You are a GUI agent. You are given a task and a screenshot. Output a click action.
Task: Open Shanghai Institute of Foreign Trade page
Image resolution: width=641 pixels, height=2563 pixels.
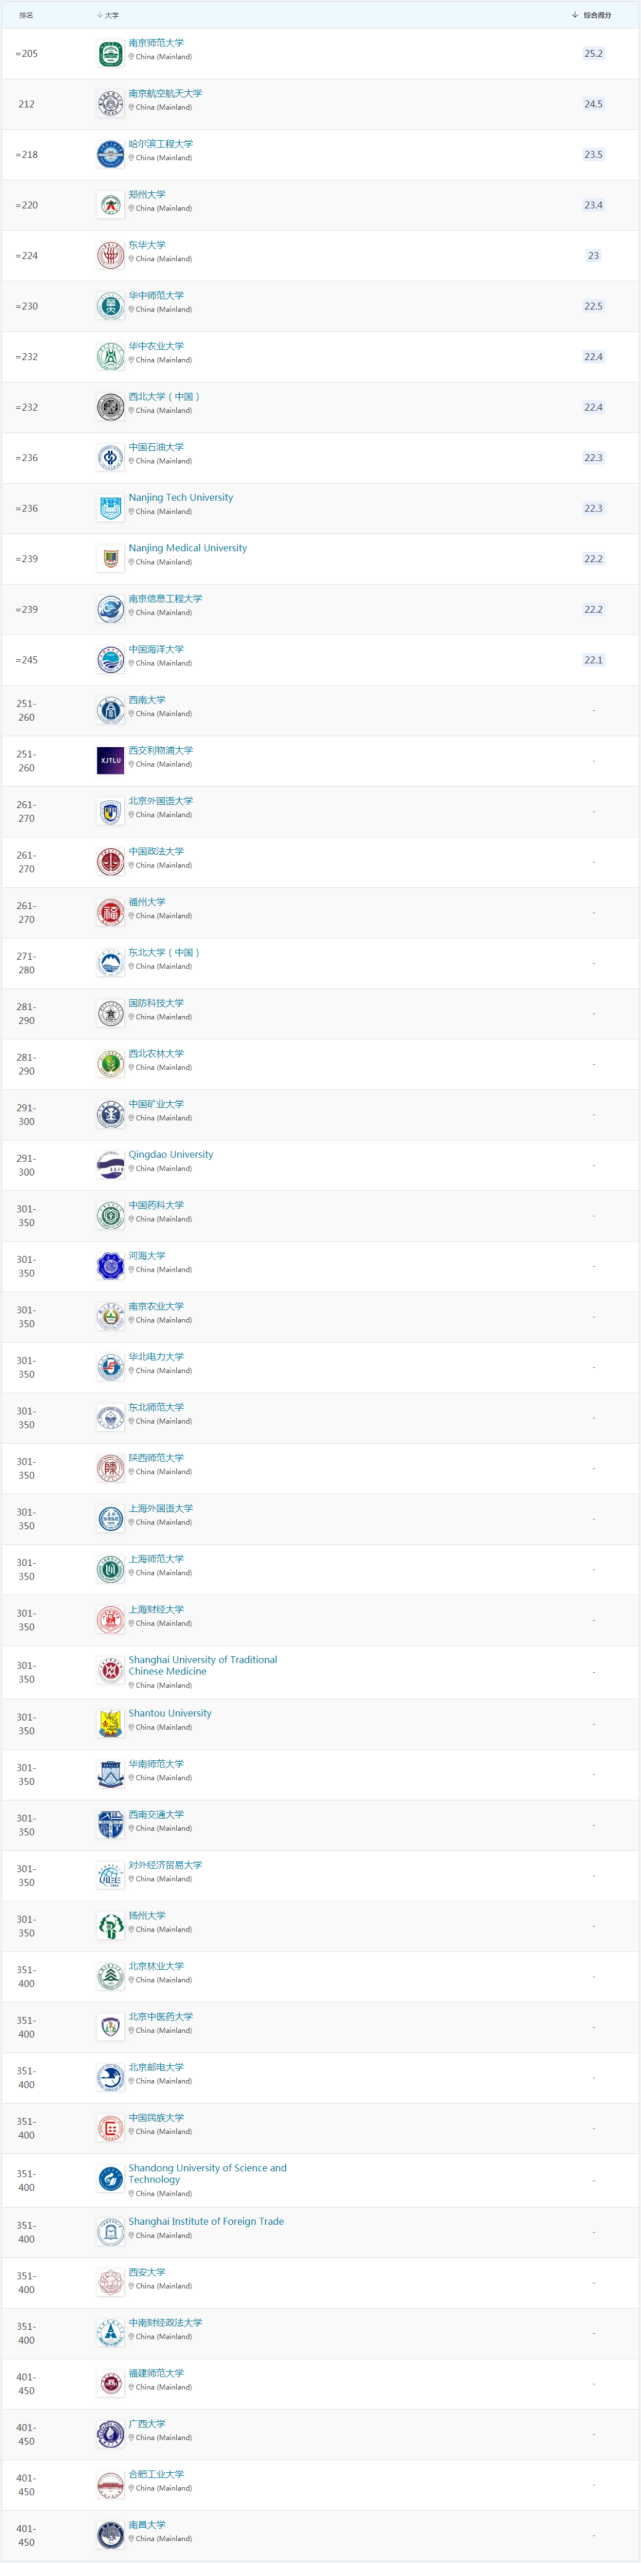pyautogui.click(x=206, y=2221)
